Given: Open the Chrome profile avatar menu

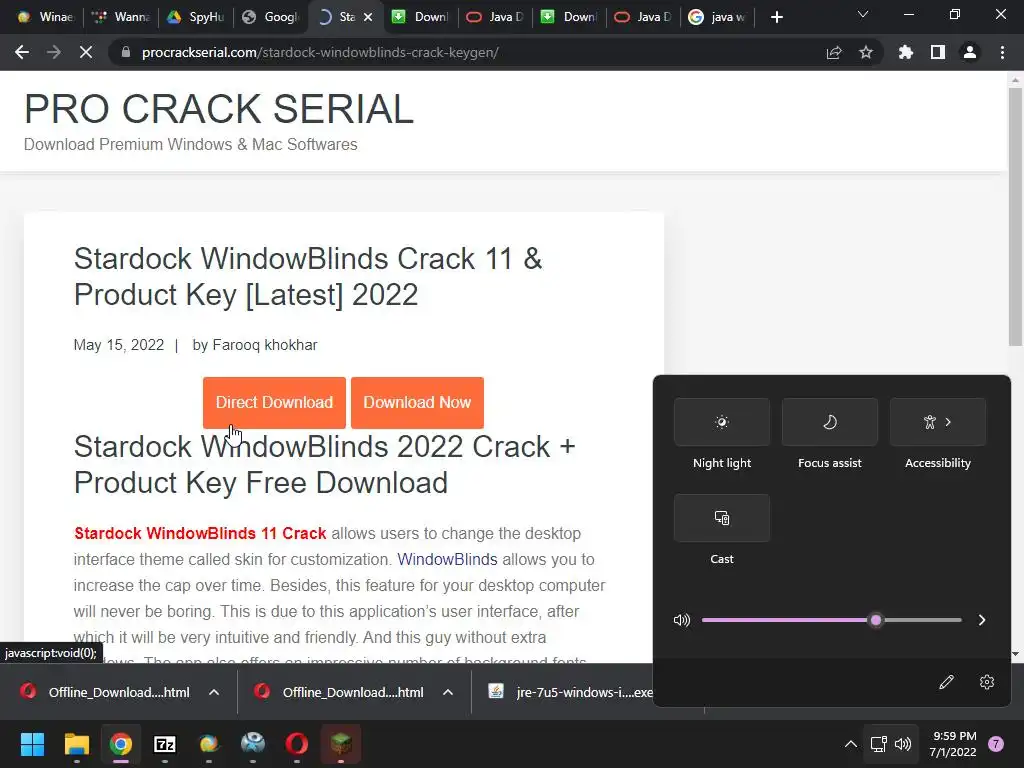Looking at the screenshot, I should coord(970,52).
